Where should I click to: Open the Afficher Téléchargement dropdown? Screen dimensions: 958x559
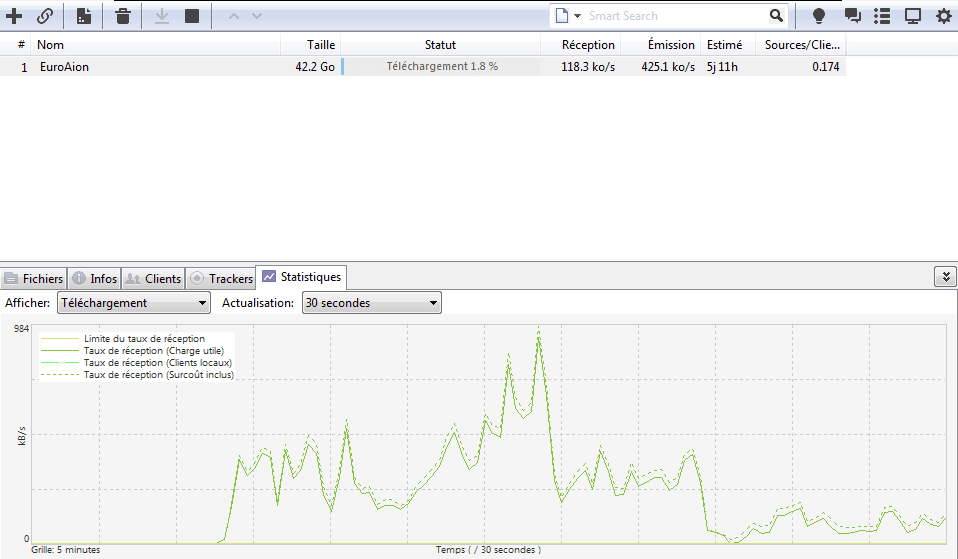133,303
